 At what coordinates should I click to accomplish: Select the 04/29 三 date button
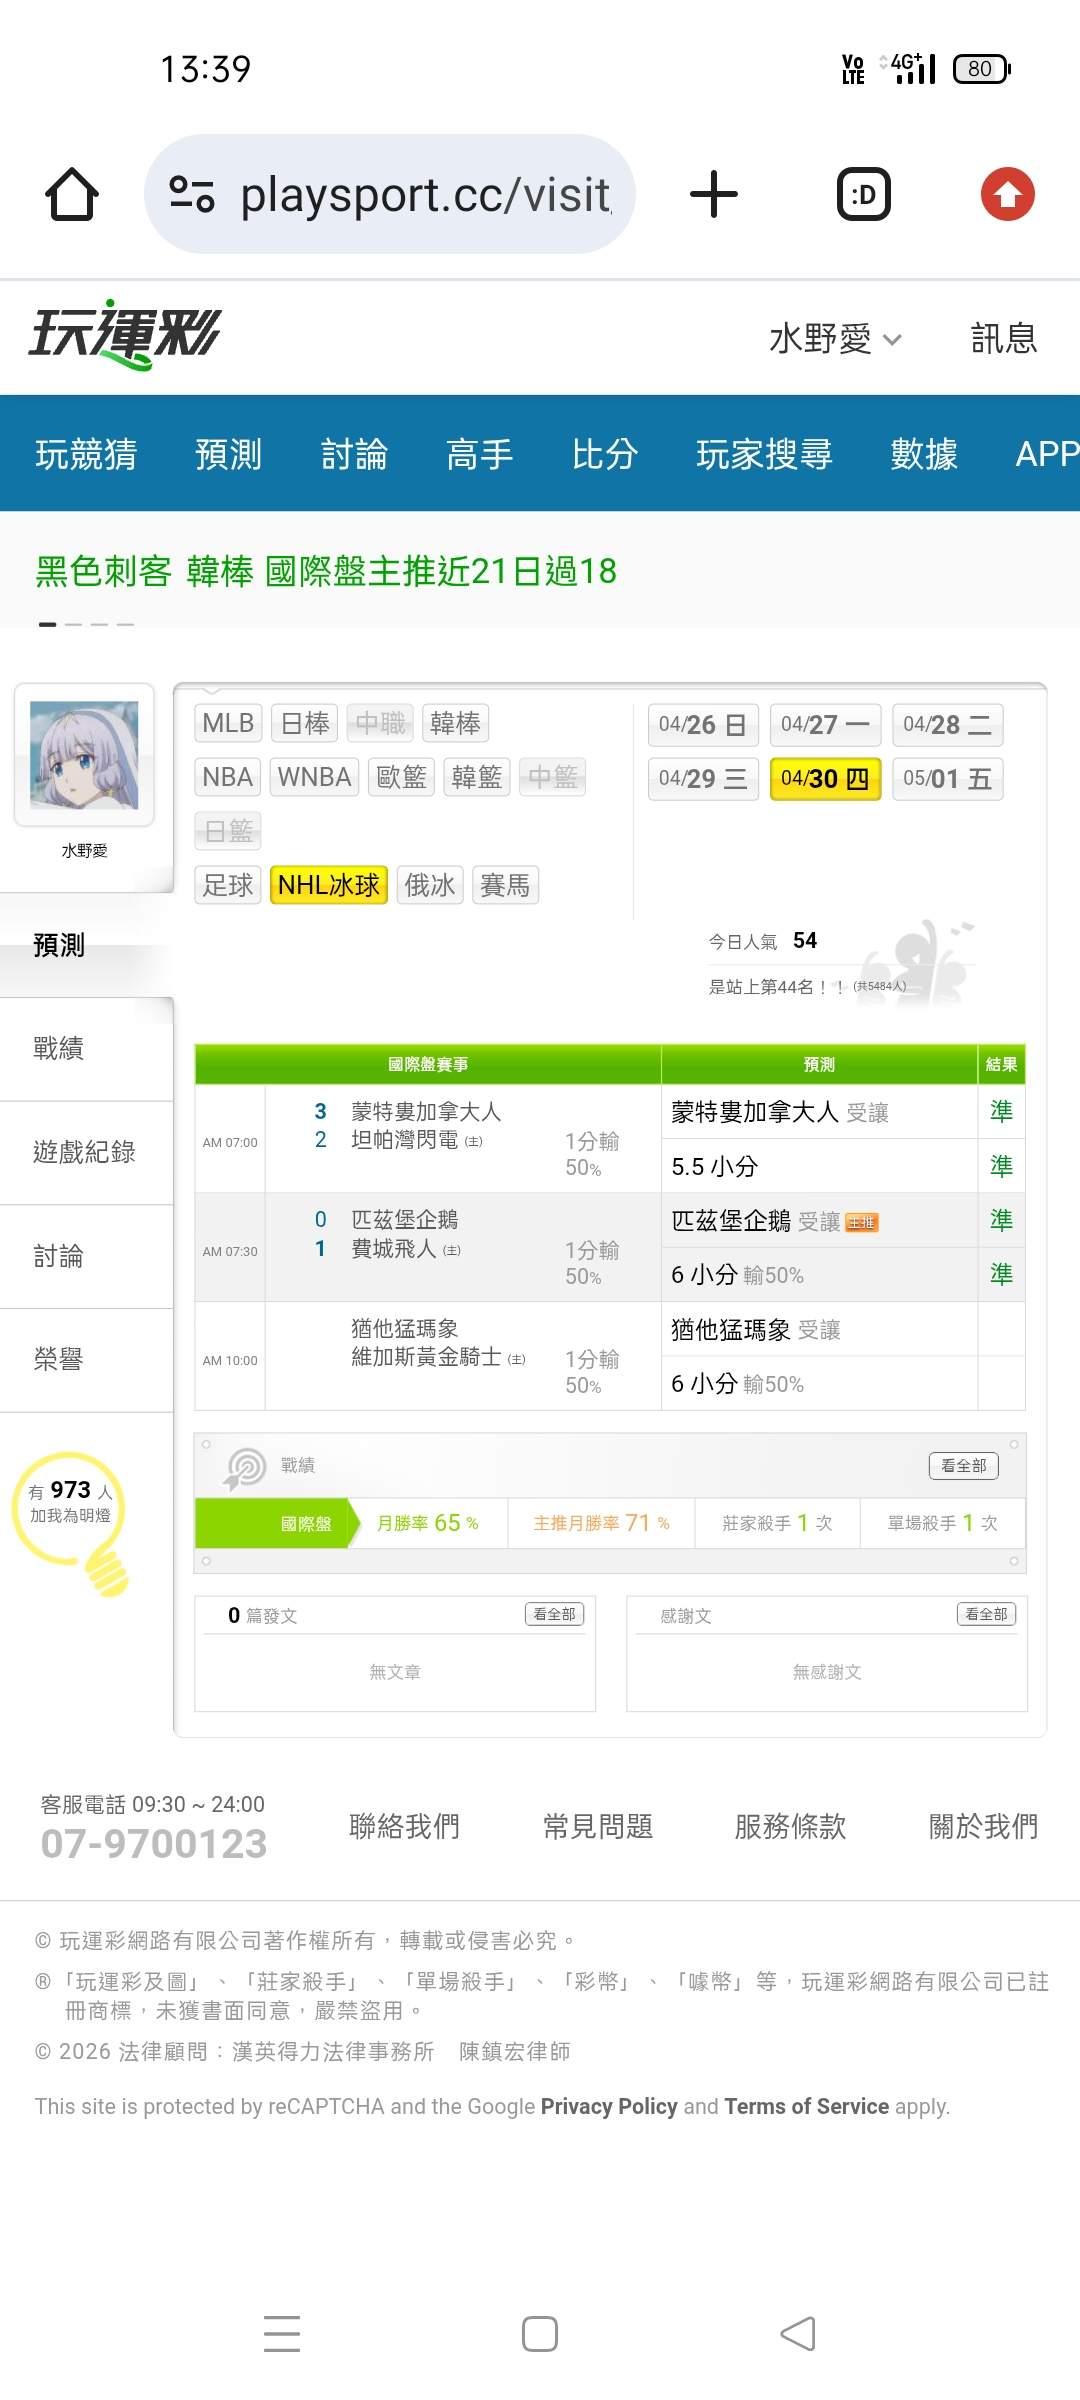[703, 779]
